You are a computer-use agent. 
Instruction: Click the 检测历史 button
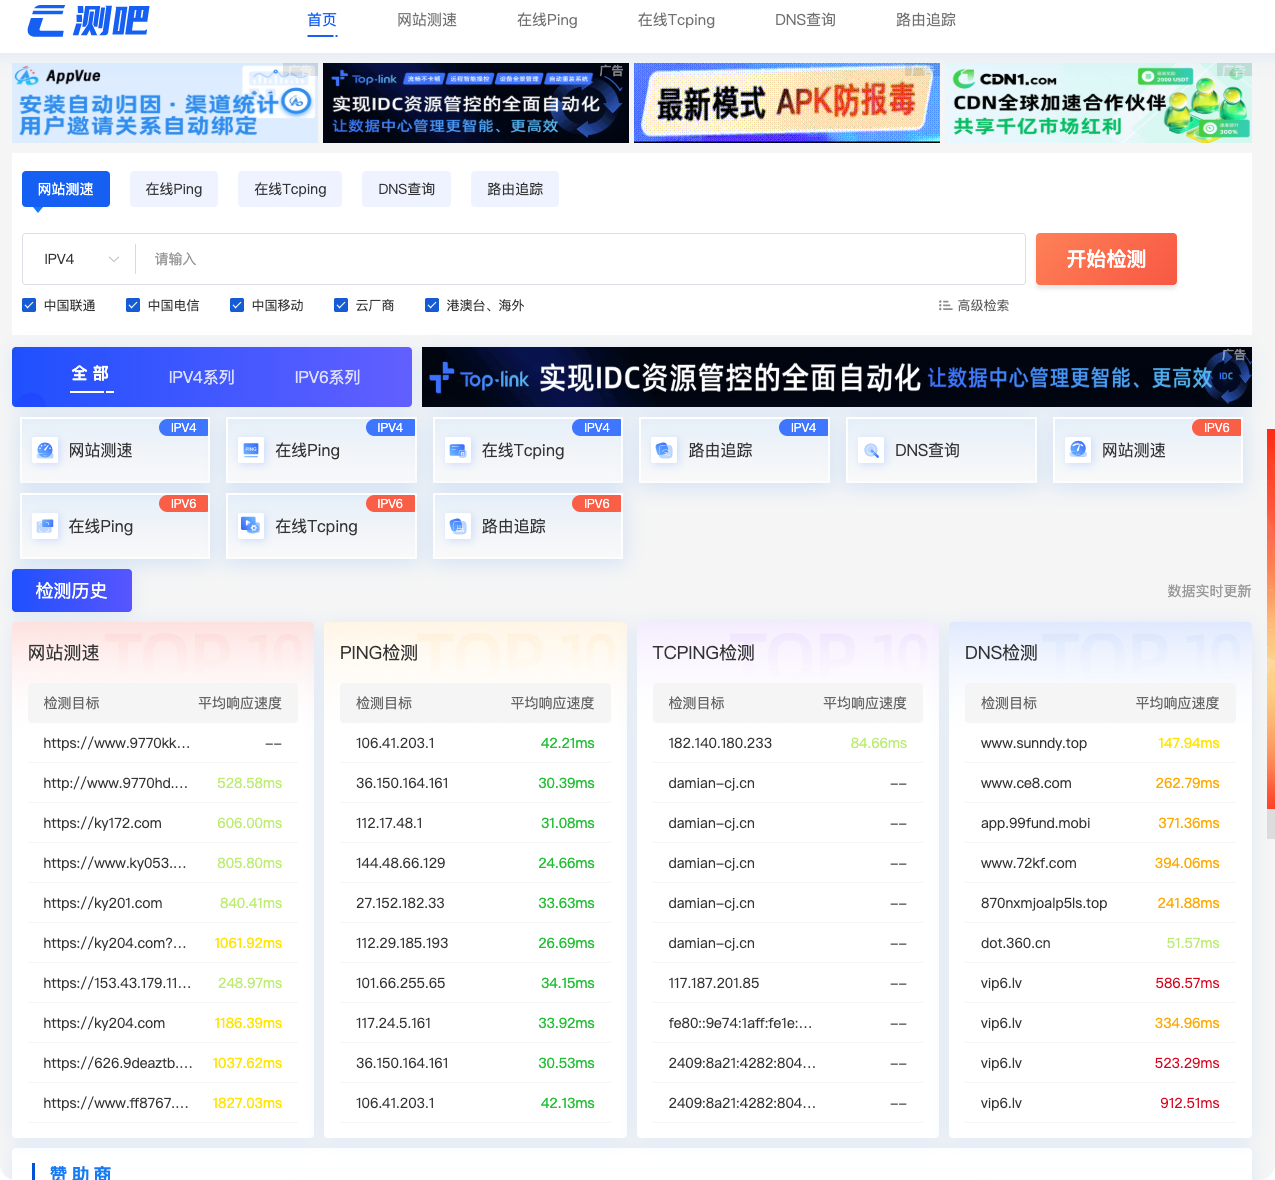[x=72, y=590]
